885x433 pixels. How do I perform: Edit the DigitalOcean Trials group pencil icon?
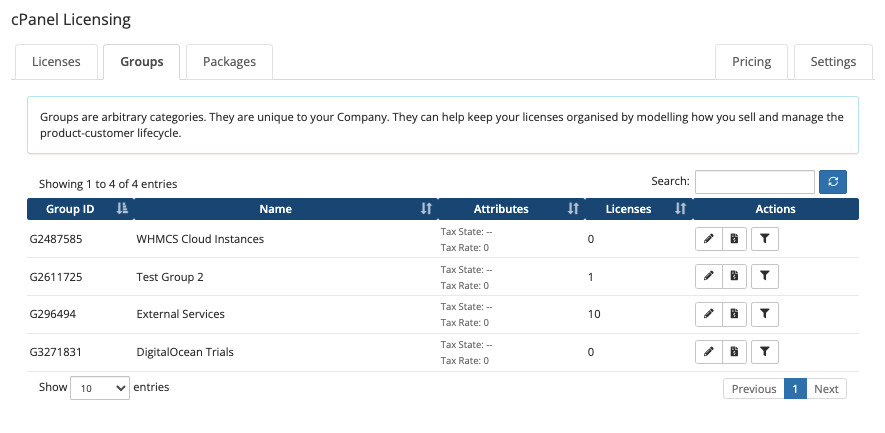click(708, 352)
